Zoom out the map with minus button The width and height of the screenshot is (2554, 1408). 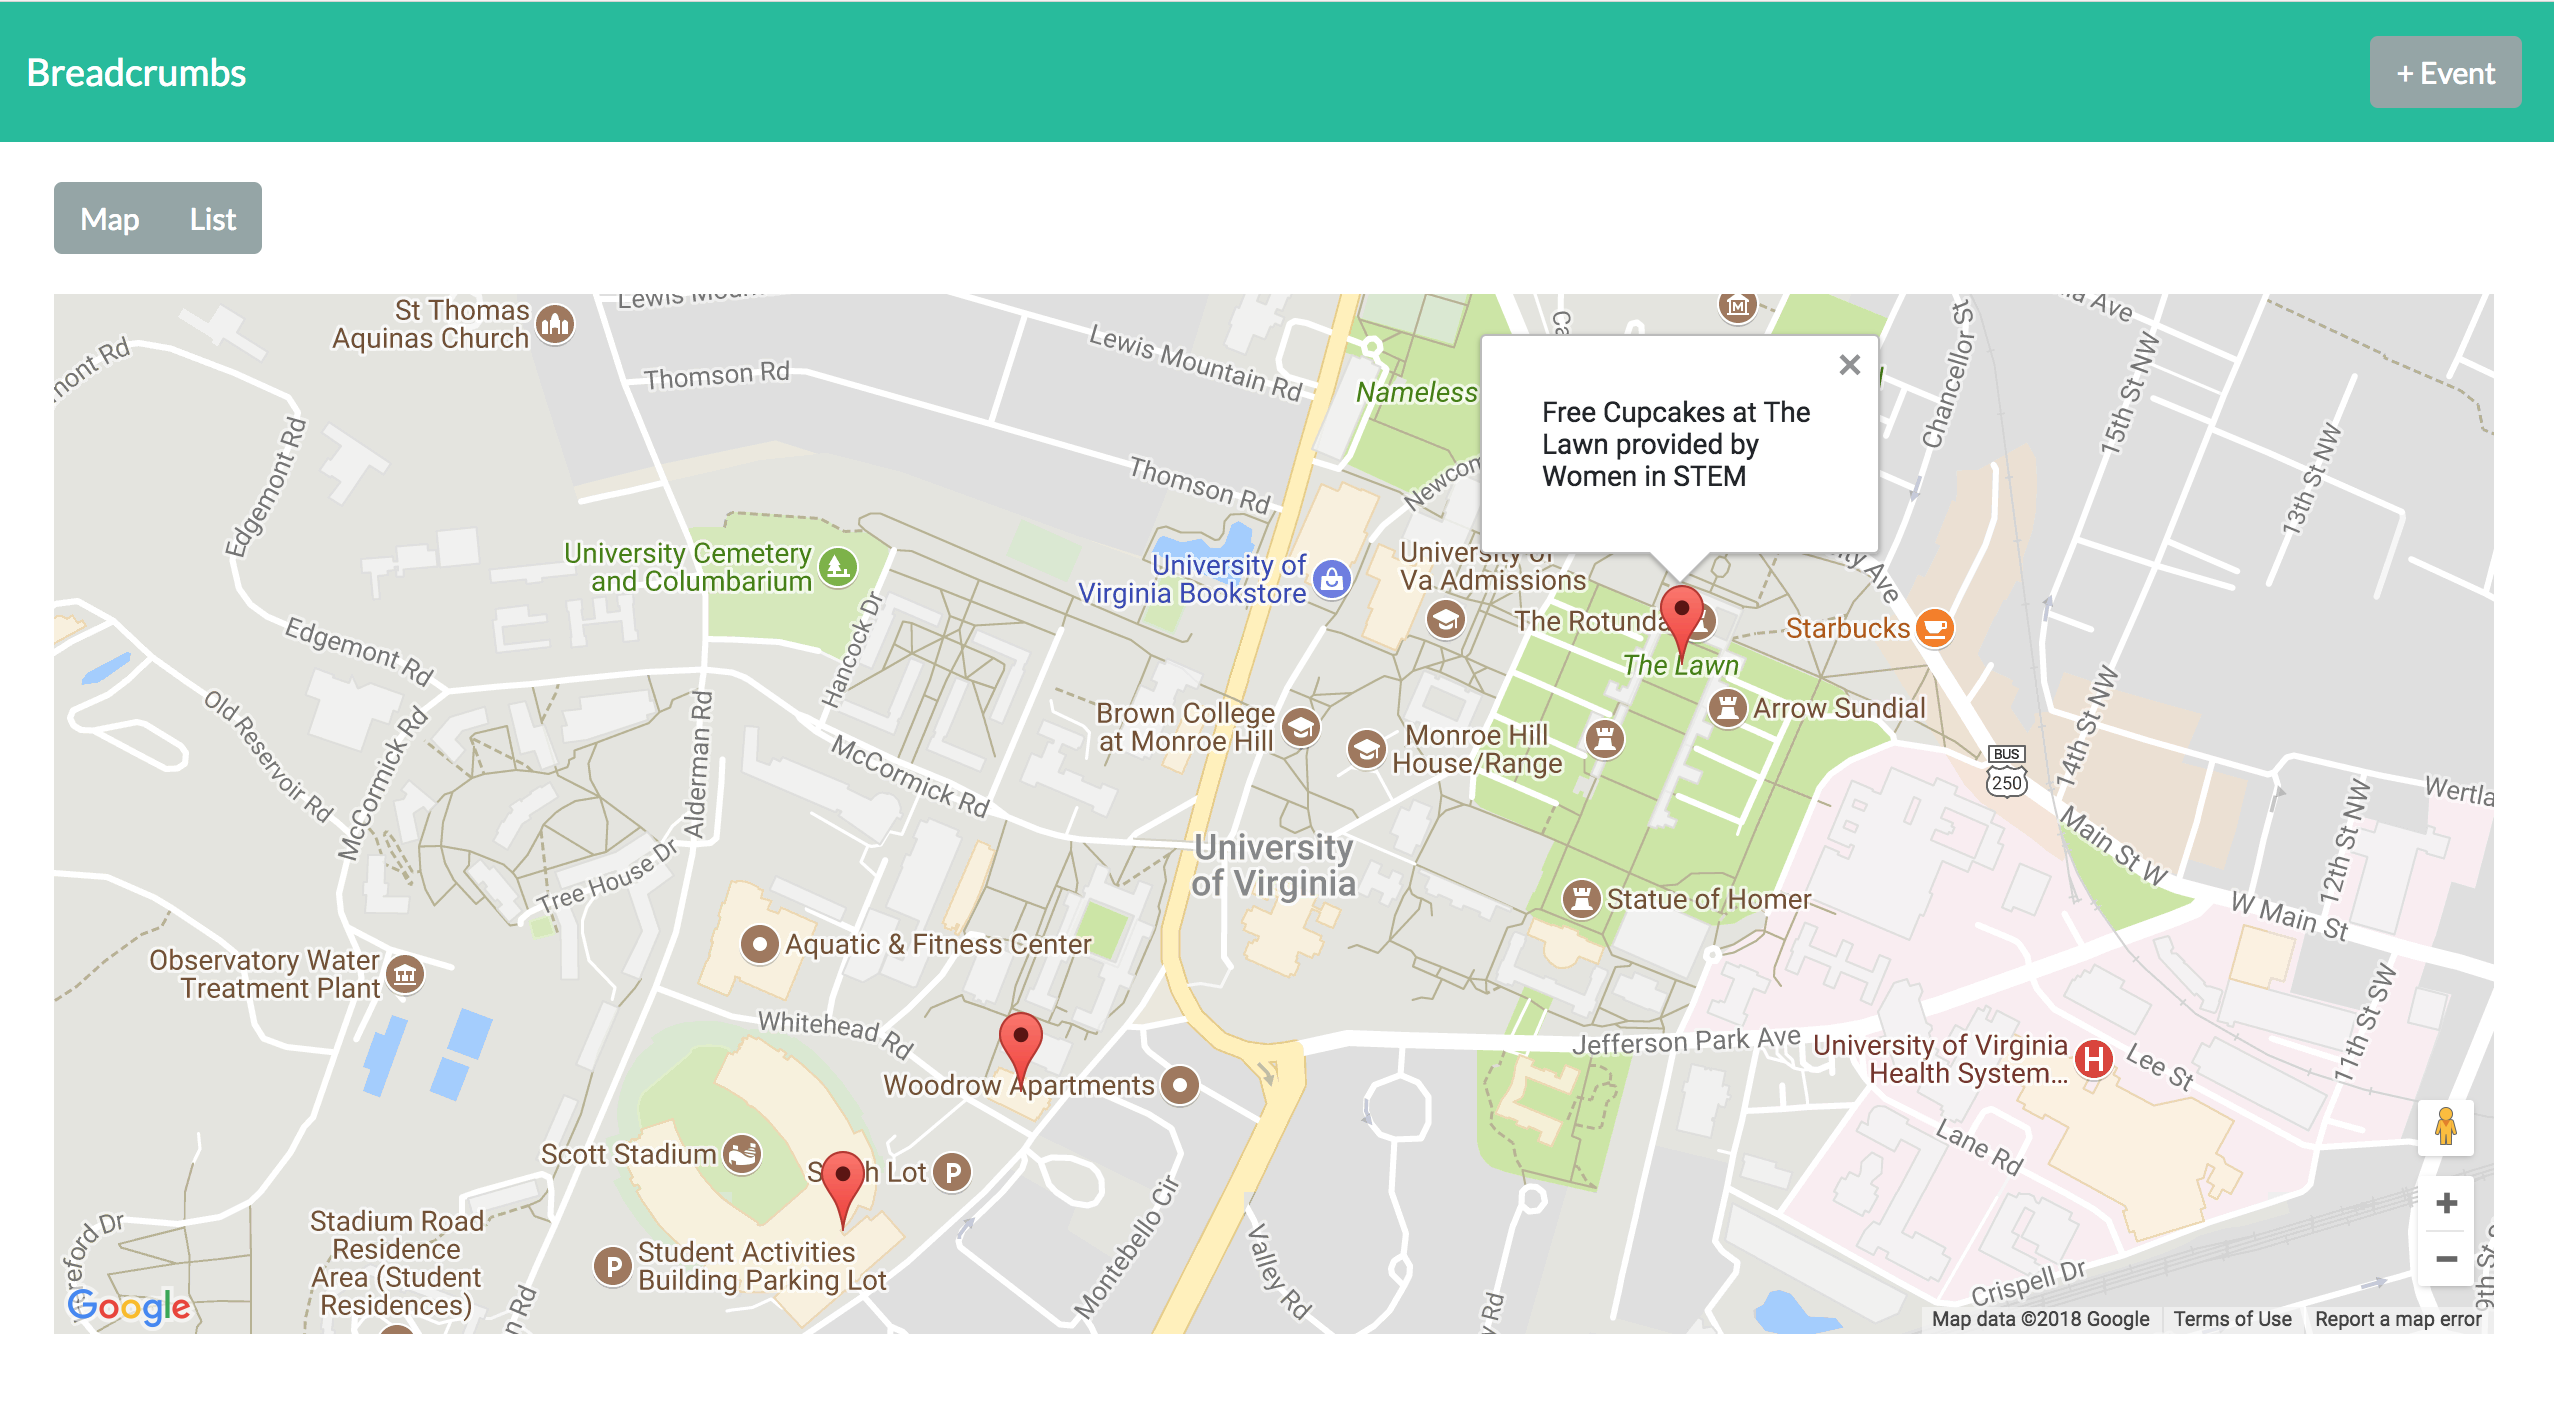click(x=2446, y=1259)
